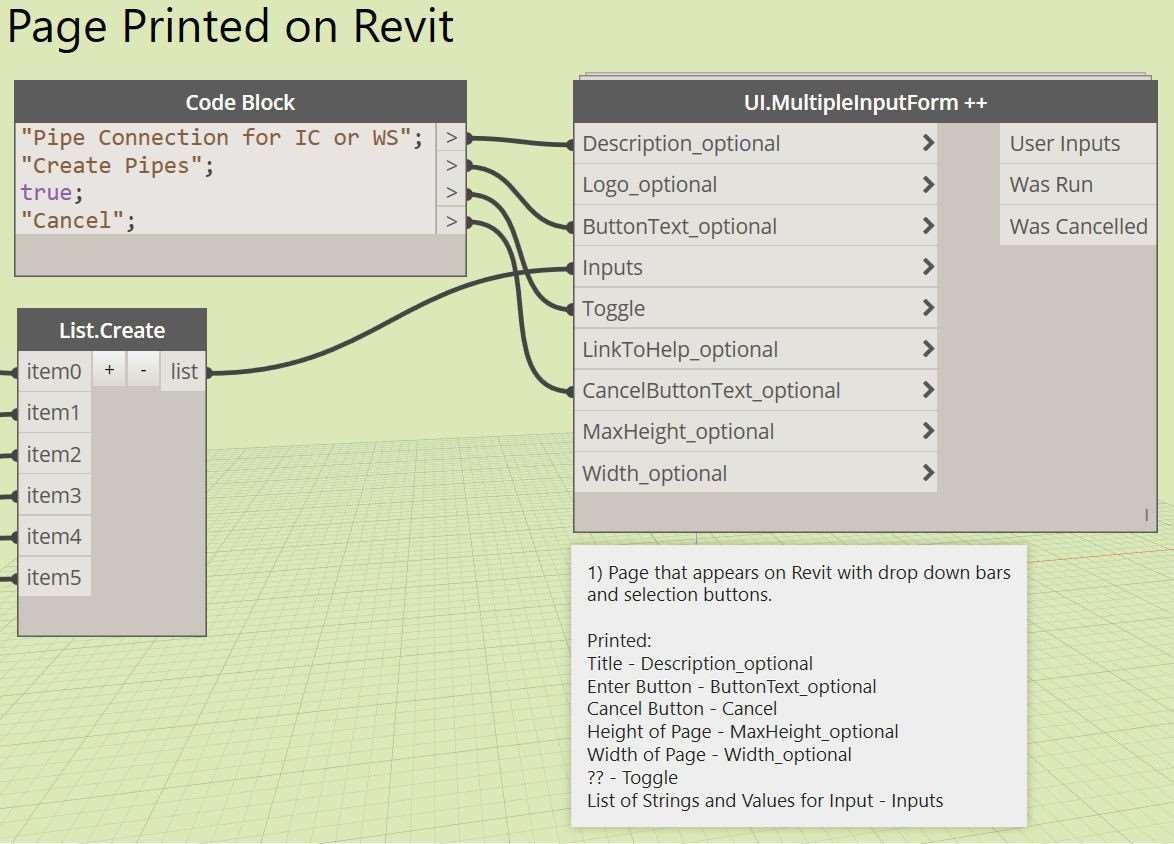
Task: Click output arrow for "Create Pipes" line
Action: click(x=451, y=166)
